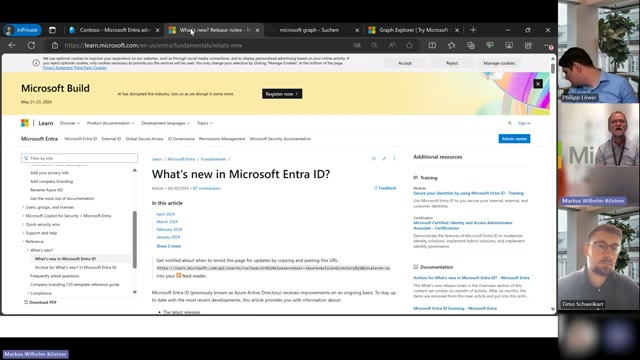Show 2 more article sections
Image resolution: width=640 pixels, height=360 pixels.
(169, 246)
